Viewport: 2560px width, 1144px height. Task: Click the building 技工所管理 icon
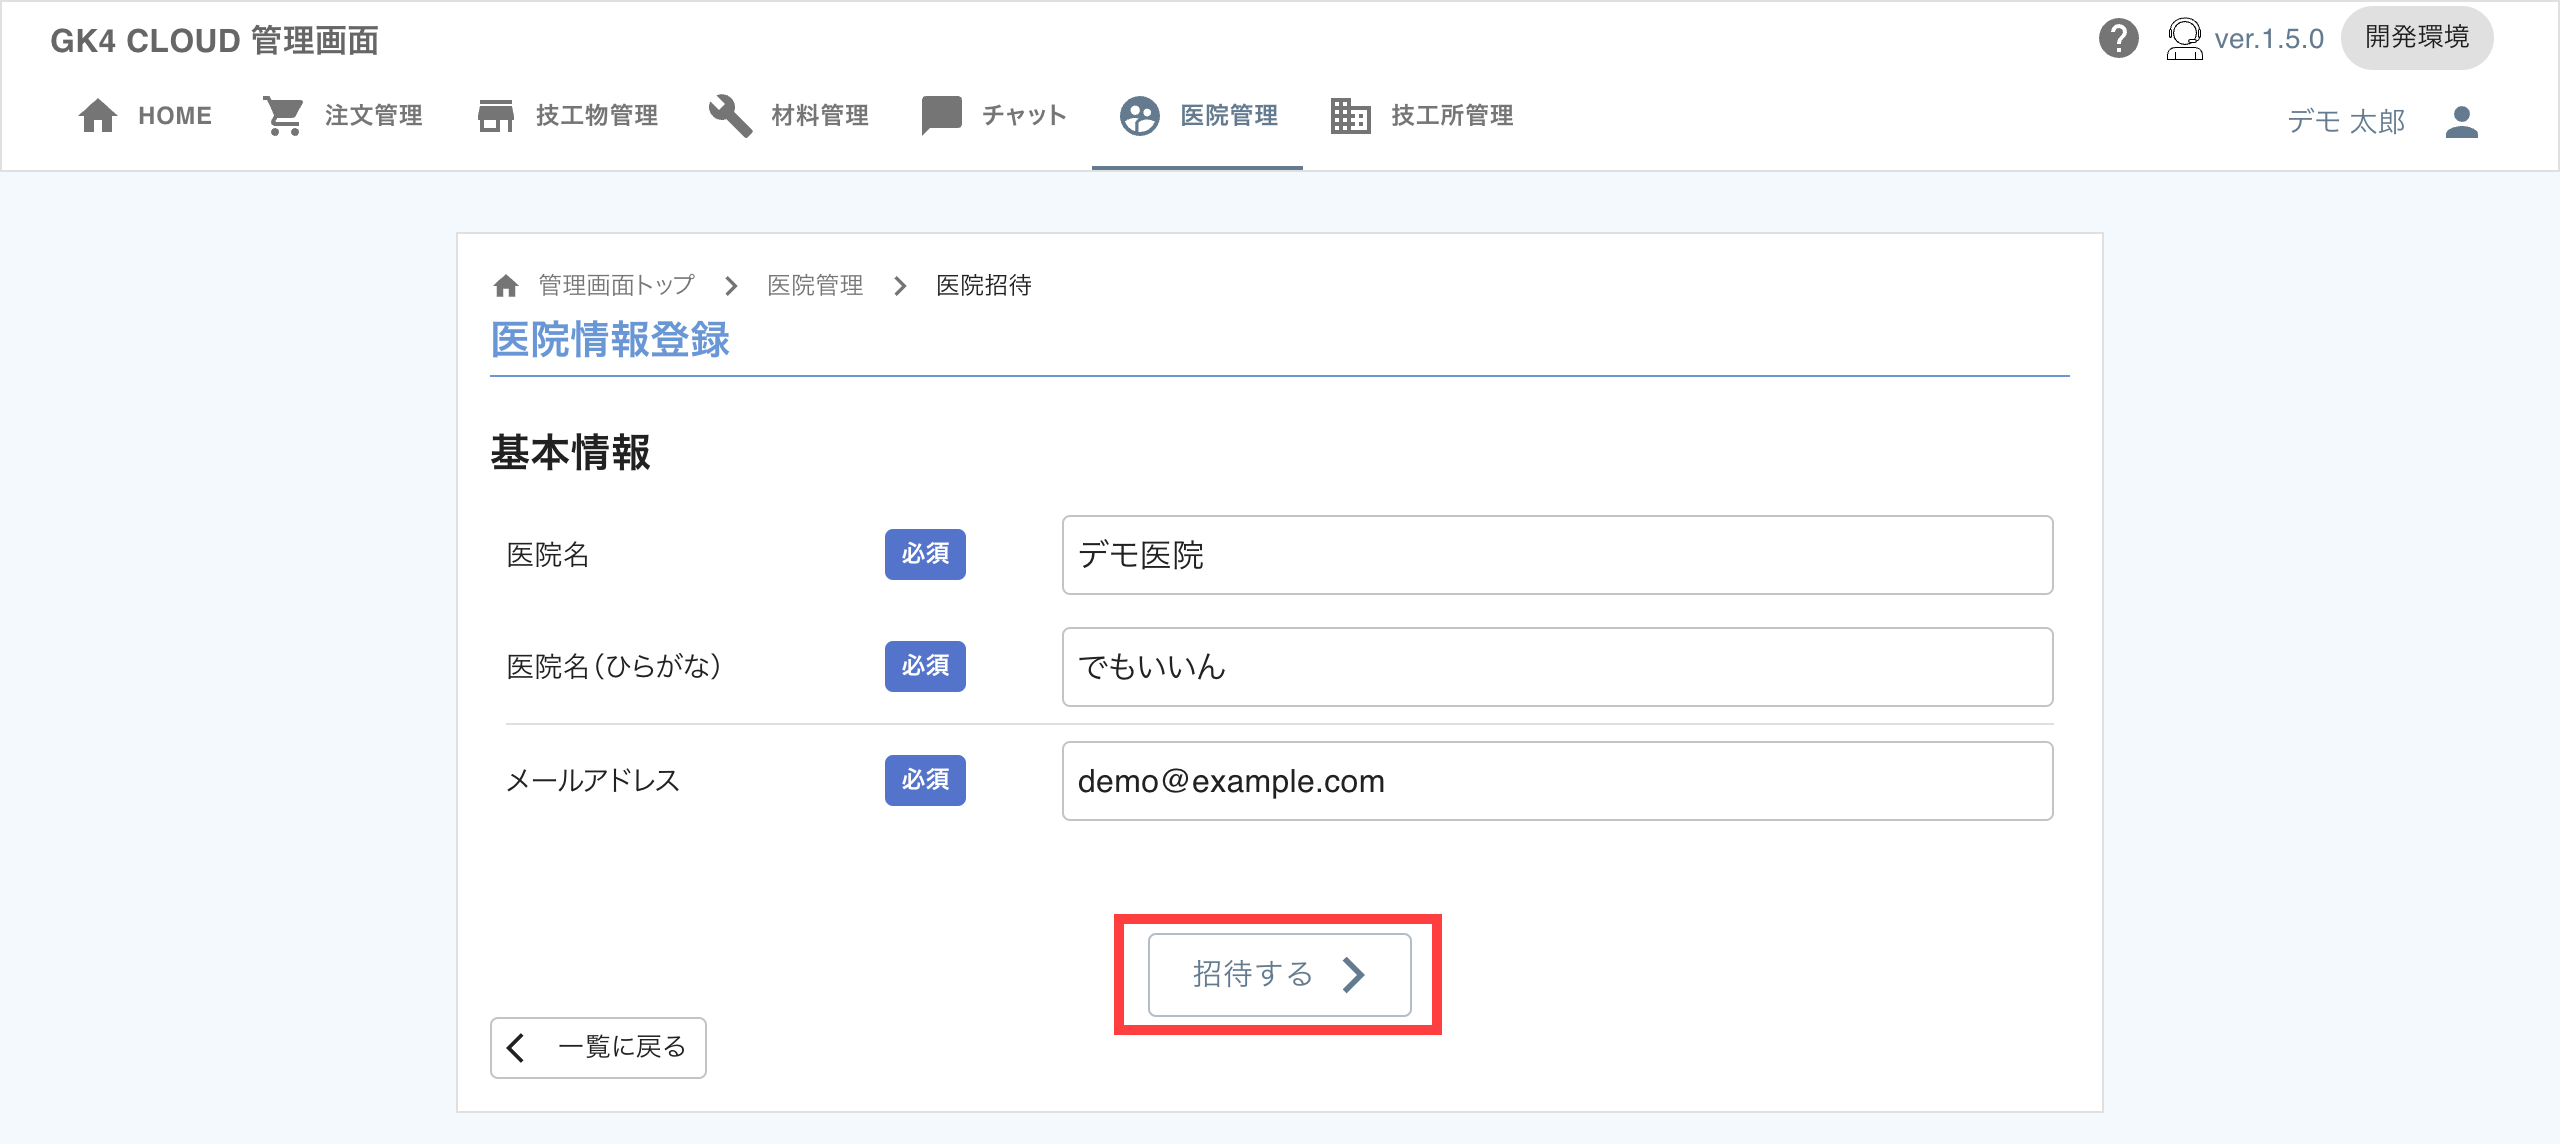[1350, 116]
